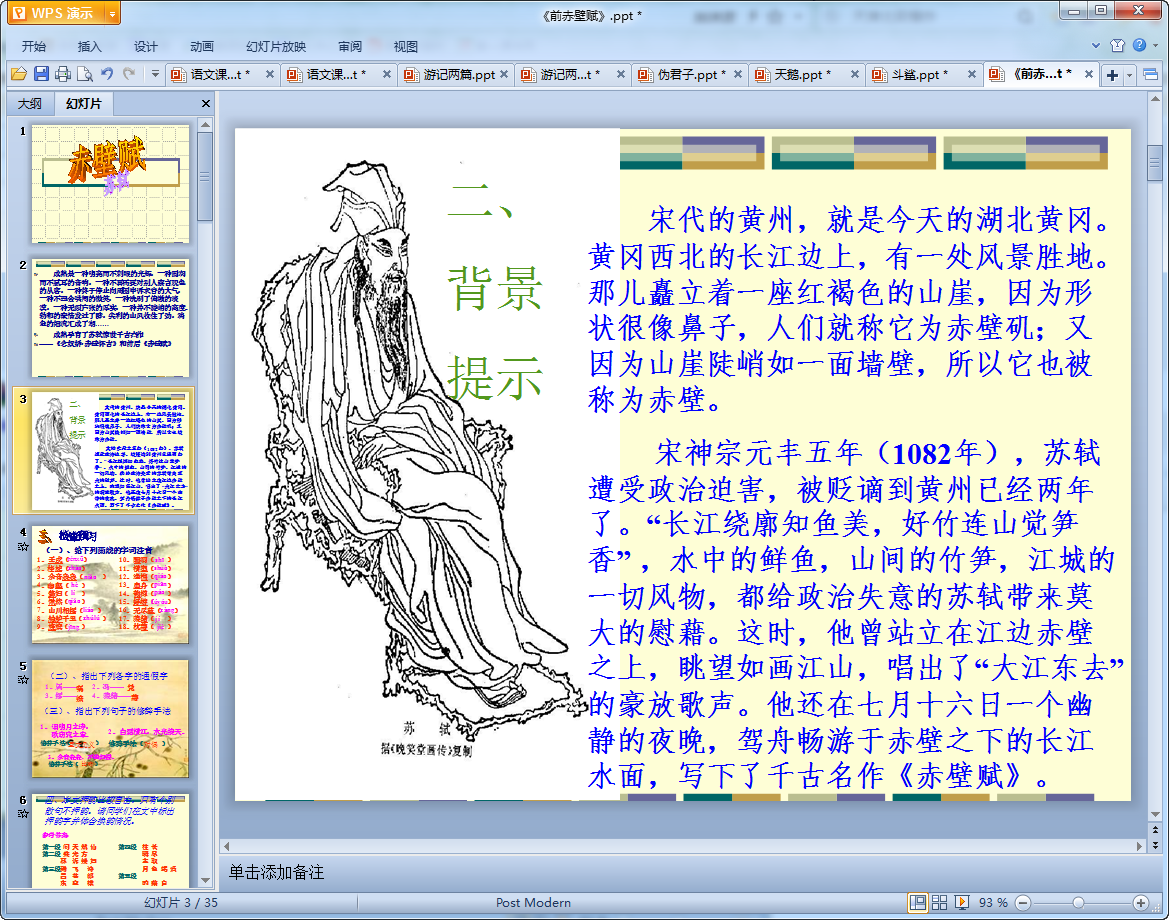Click the horizontal scrollbar right arrow
Viewport: 1169px width, 920px height.
[1139, 846]
